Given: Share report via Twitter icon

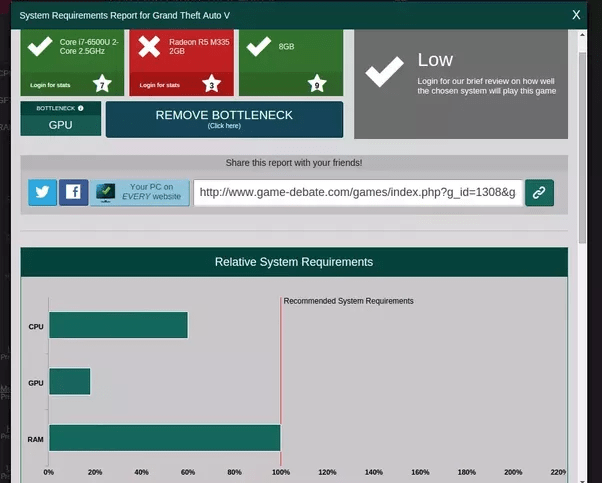Looking at the screenshot, I should (x=43, y=192).
